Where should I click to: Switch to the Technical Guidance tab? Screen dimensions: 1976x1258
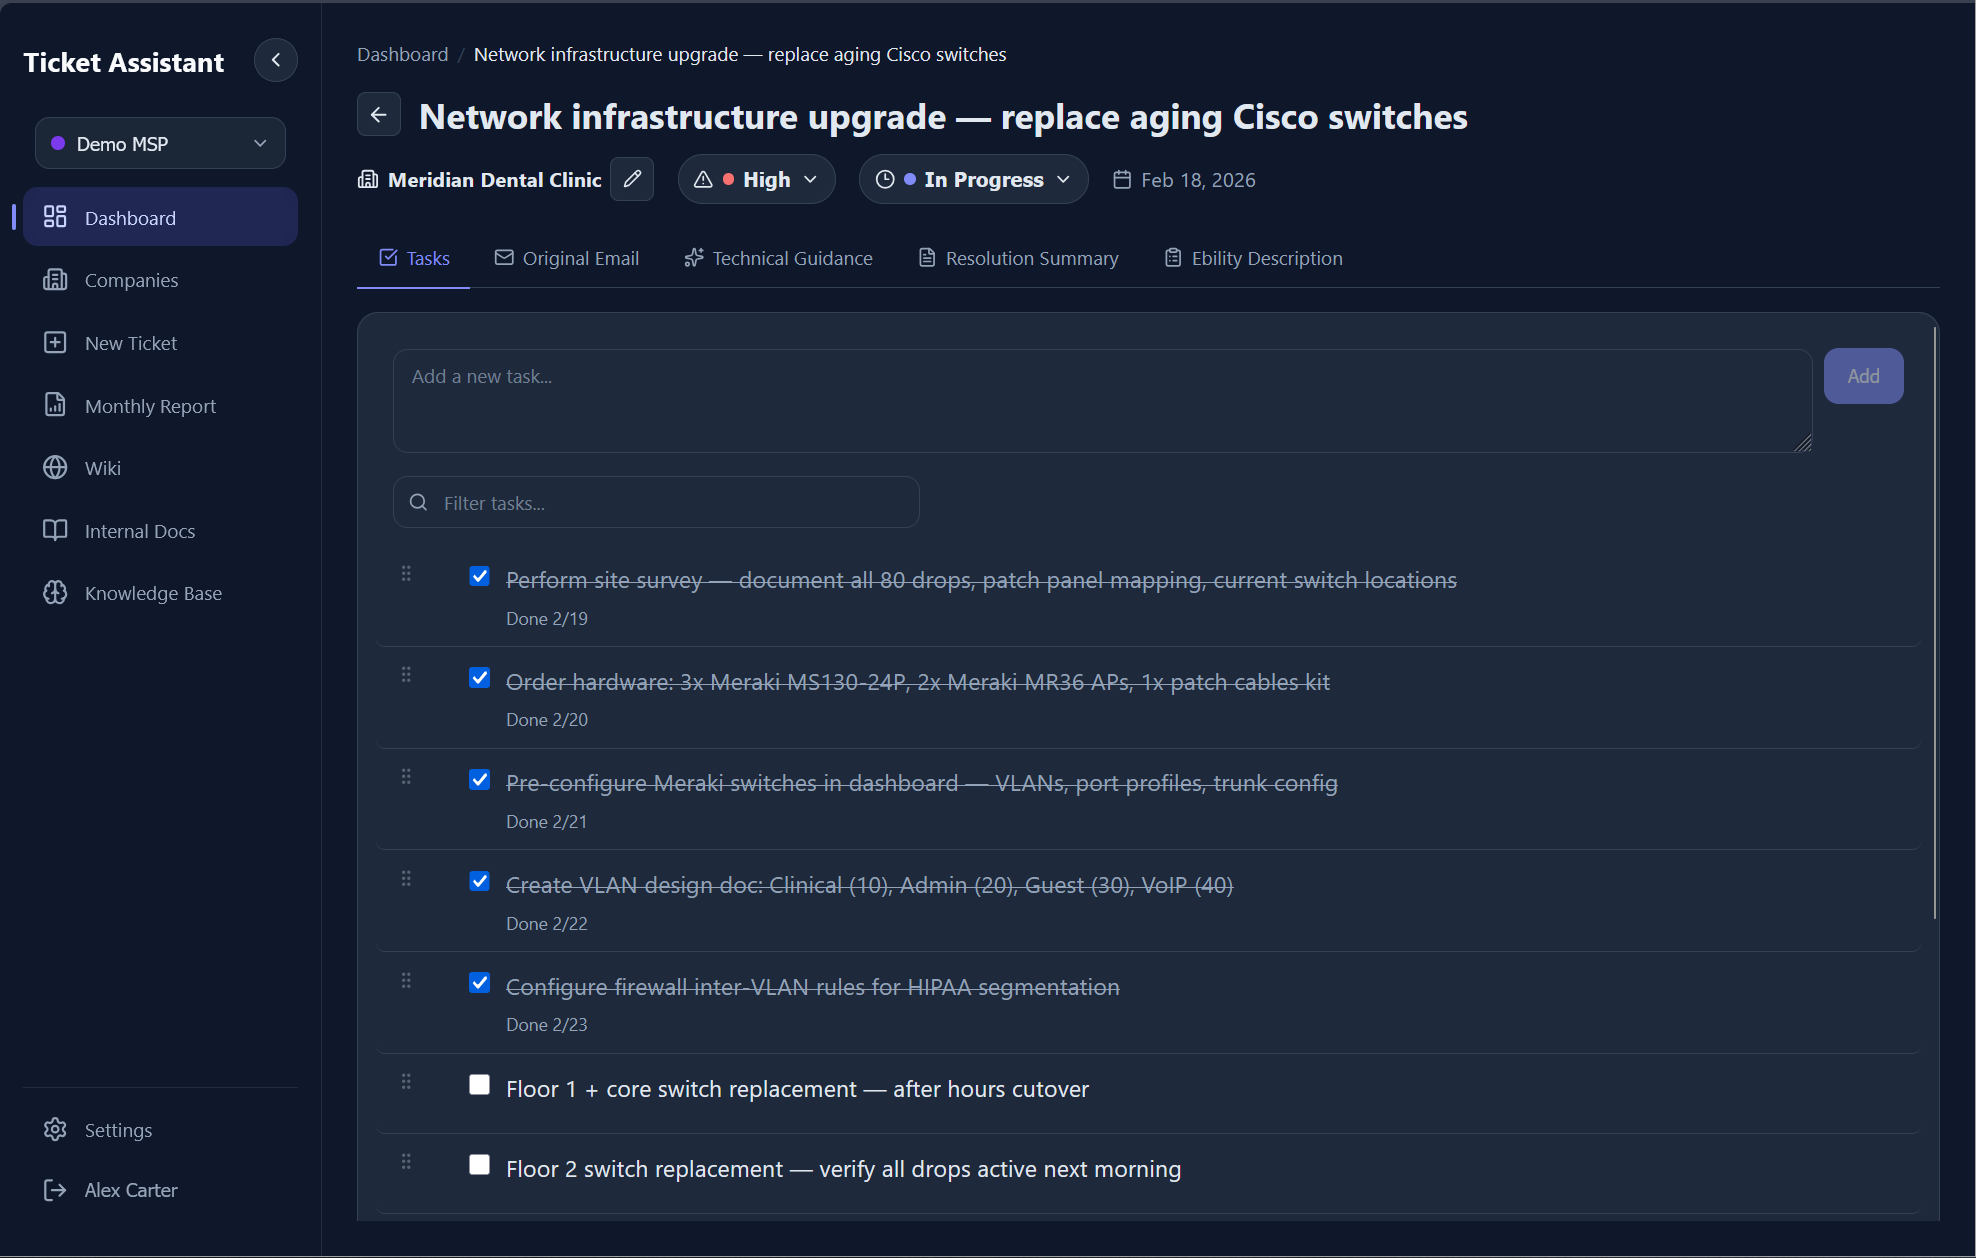[x=778, y=258]
